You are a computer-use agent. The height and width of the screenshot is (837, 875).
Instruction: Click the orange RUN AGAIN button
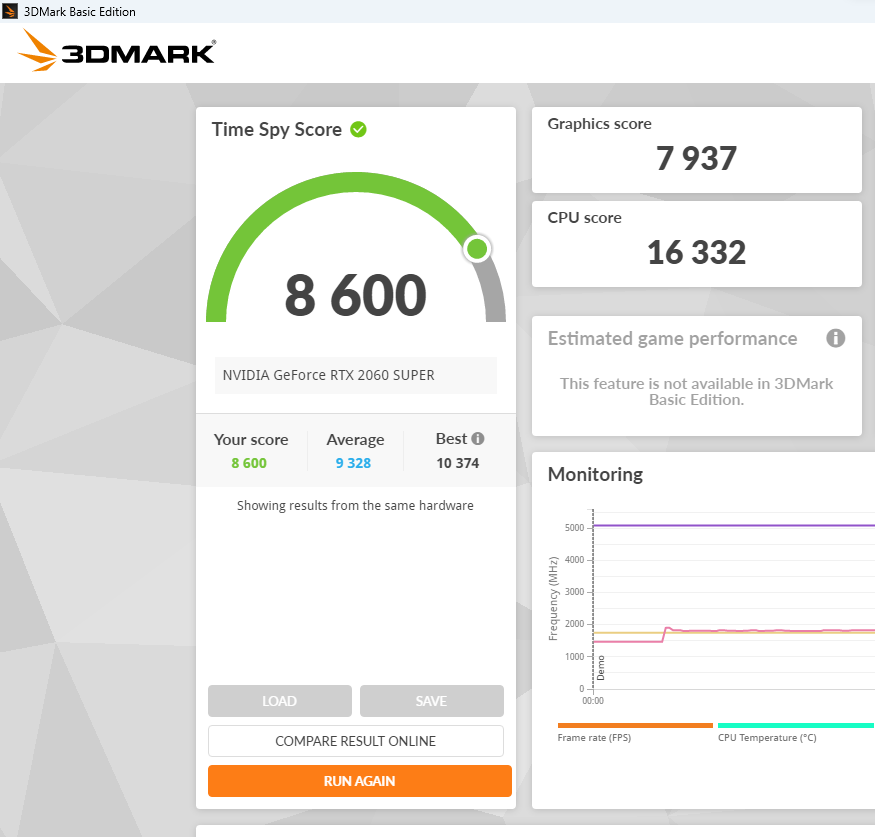359,781
